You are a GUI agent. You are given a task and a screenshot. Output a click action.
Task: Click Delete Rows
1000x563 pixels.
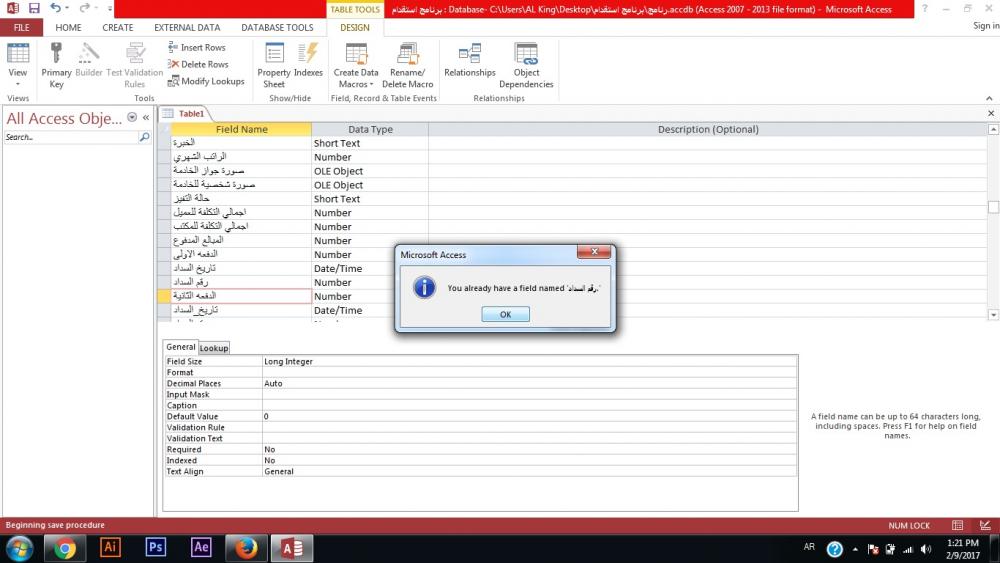click(x=198, y=64)
